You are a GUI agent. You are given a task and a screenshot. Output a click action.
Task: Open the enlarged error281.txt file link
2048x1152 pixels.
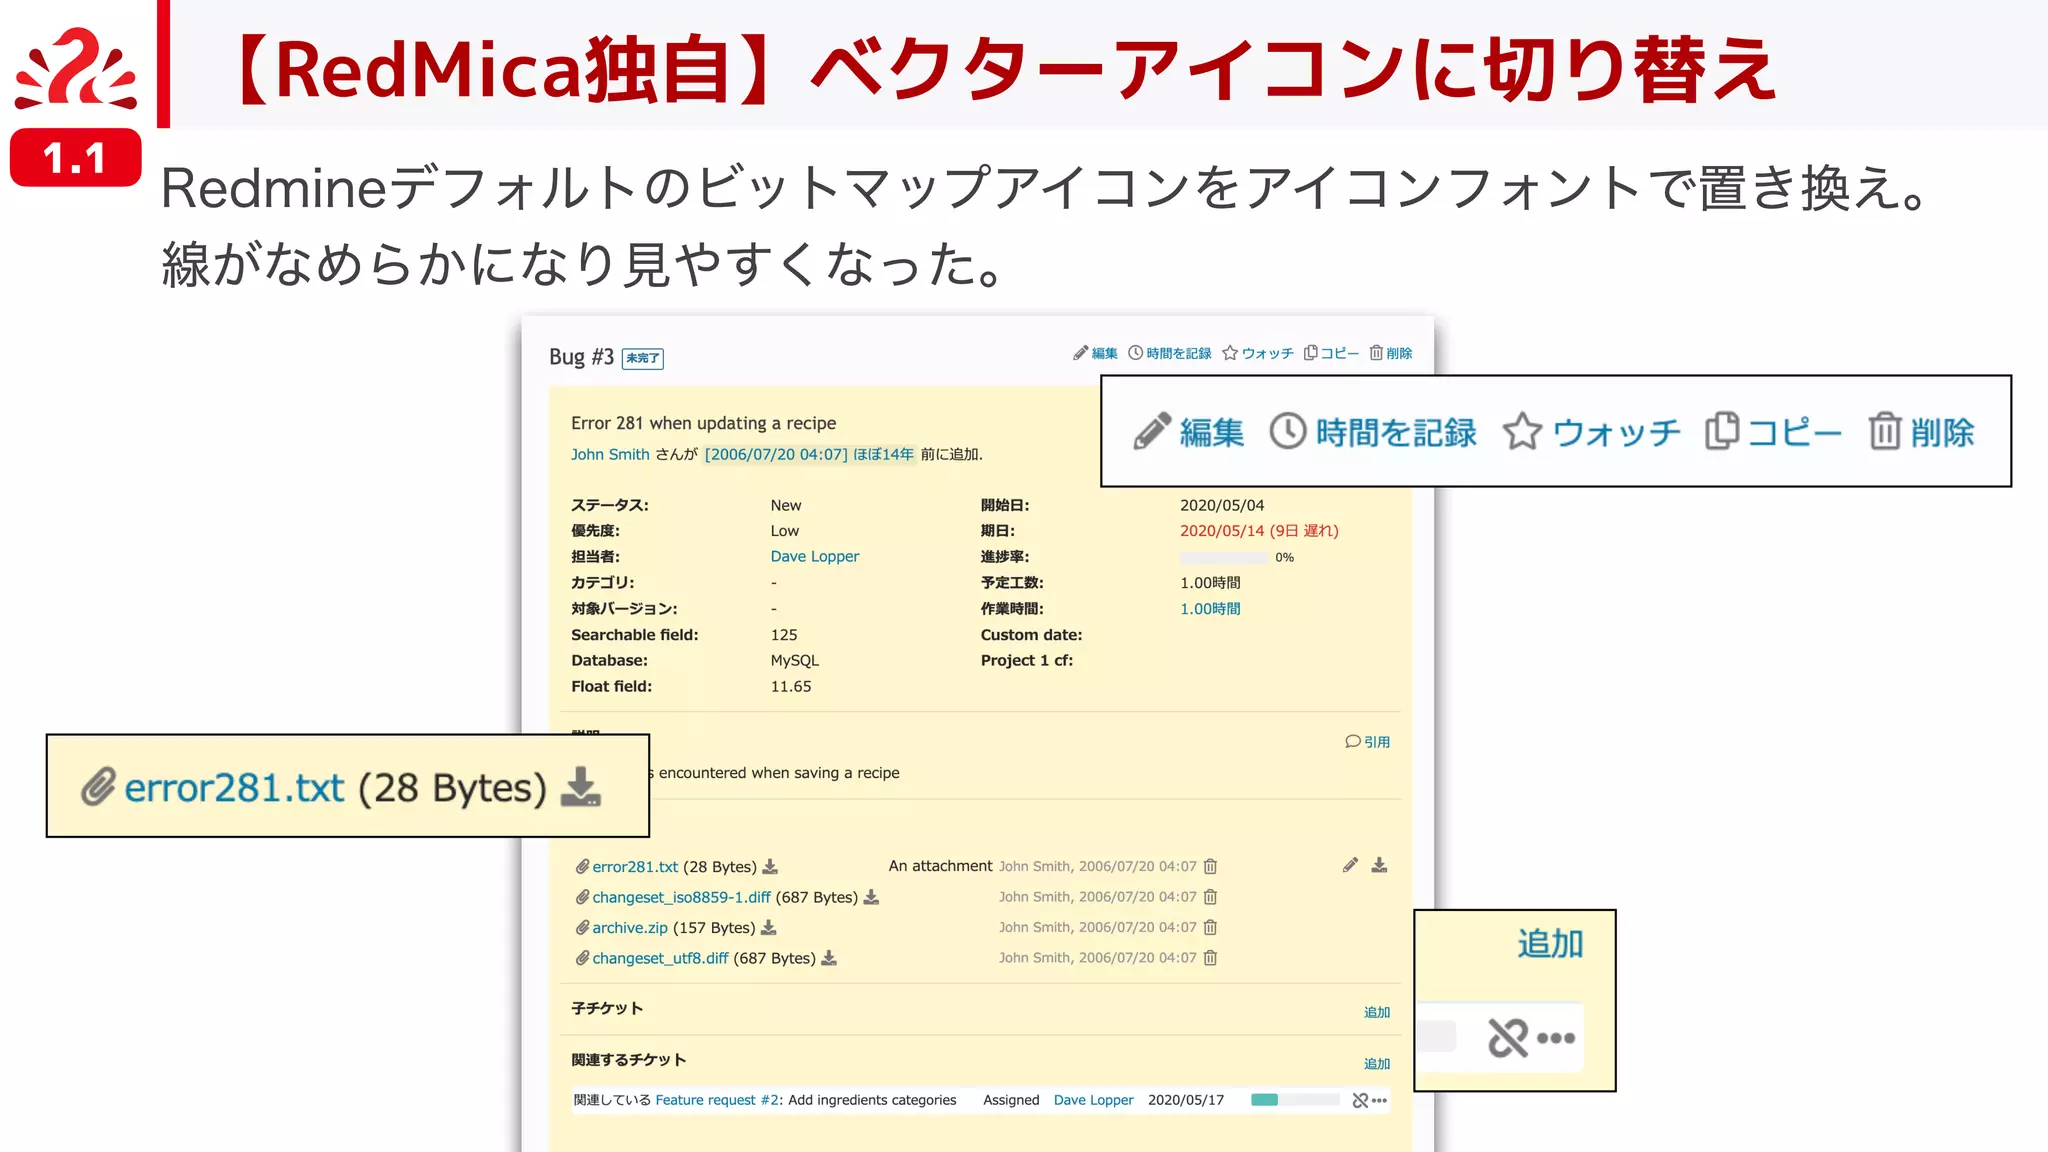point(234,788)
